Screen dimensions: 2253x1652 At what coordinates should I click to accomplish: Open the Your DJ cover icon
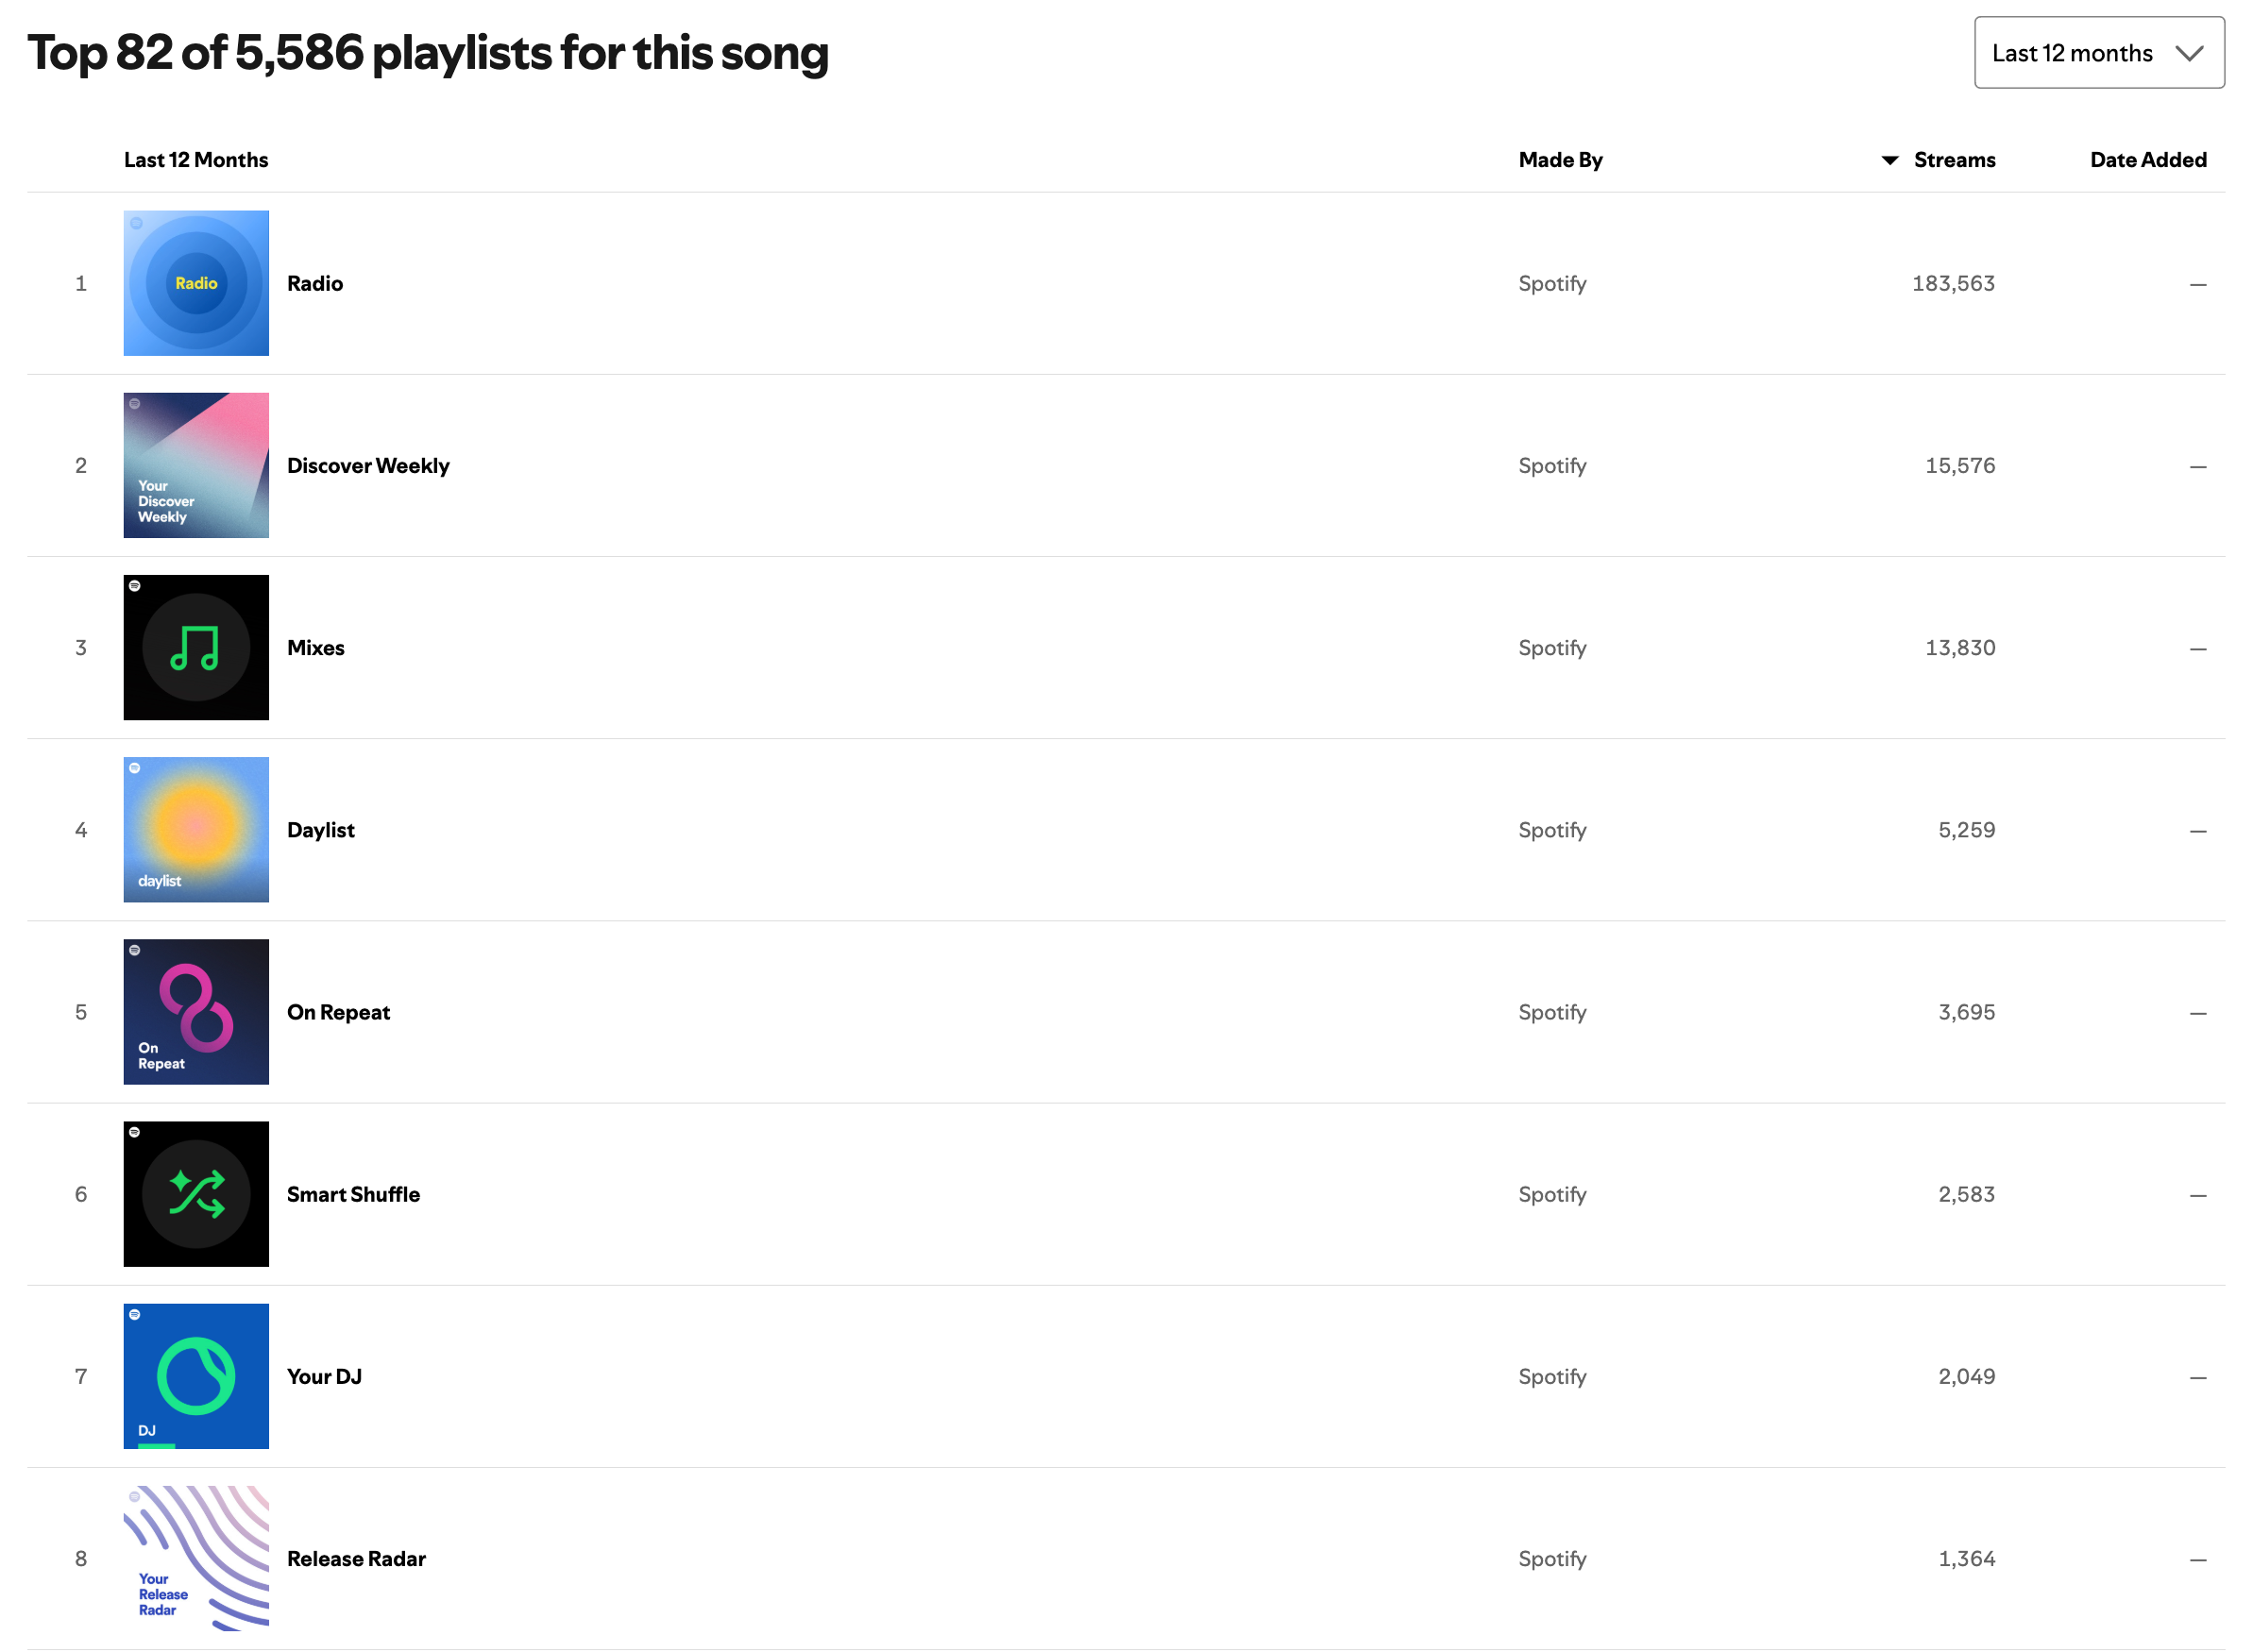tap(196, 1375)
